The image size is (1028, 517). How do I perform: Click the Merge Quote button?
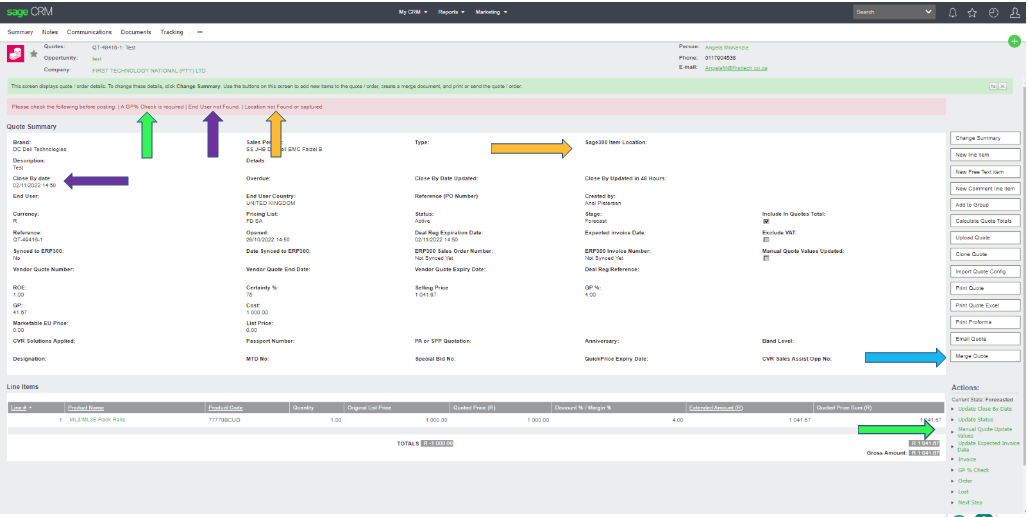[x=985, y=356]
